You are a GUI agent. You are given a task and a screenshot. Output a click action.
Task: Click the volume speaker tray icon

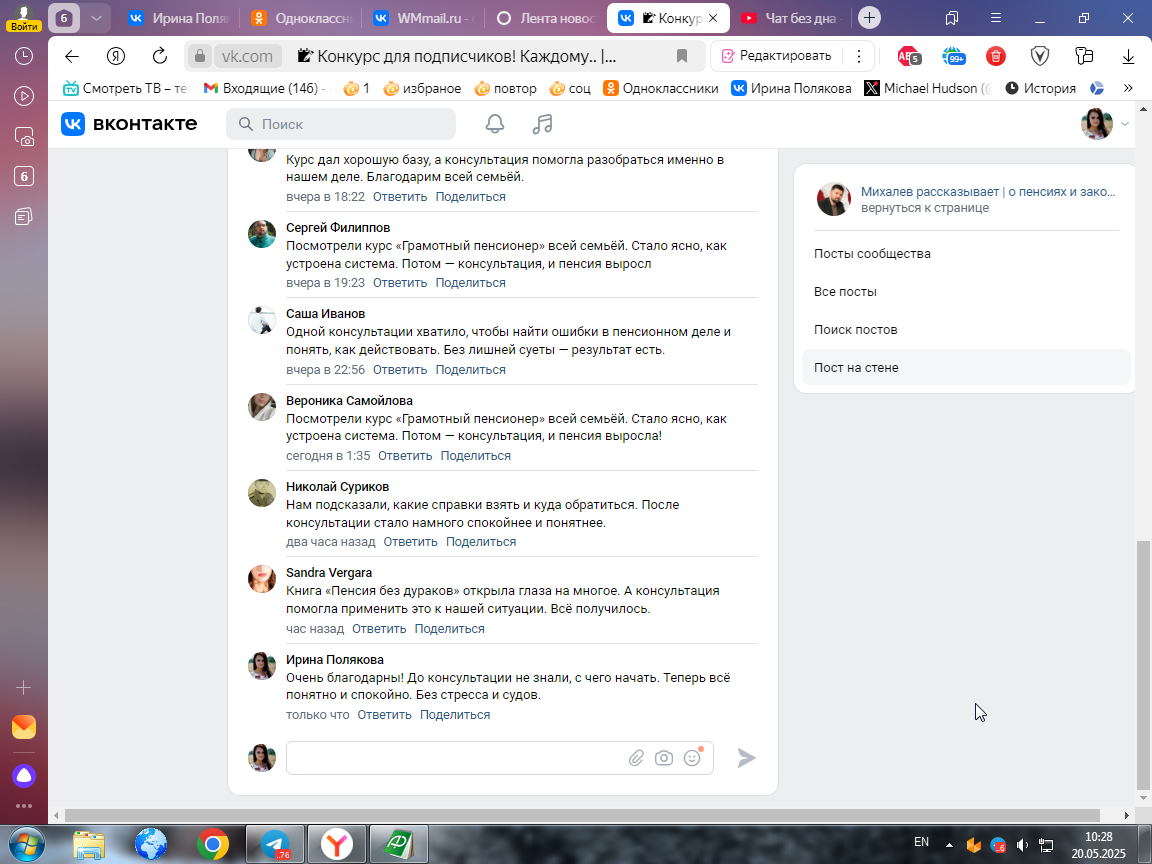[x=1022, y=845]
